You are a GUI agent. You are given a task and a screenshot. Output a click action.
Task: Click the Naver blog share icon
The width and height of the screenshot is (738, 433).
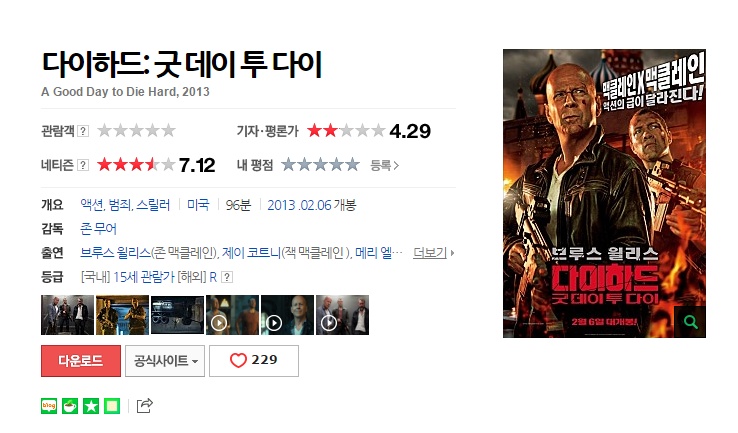coord(49,406)
